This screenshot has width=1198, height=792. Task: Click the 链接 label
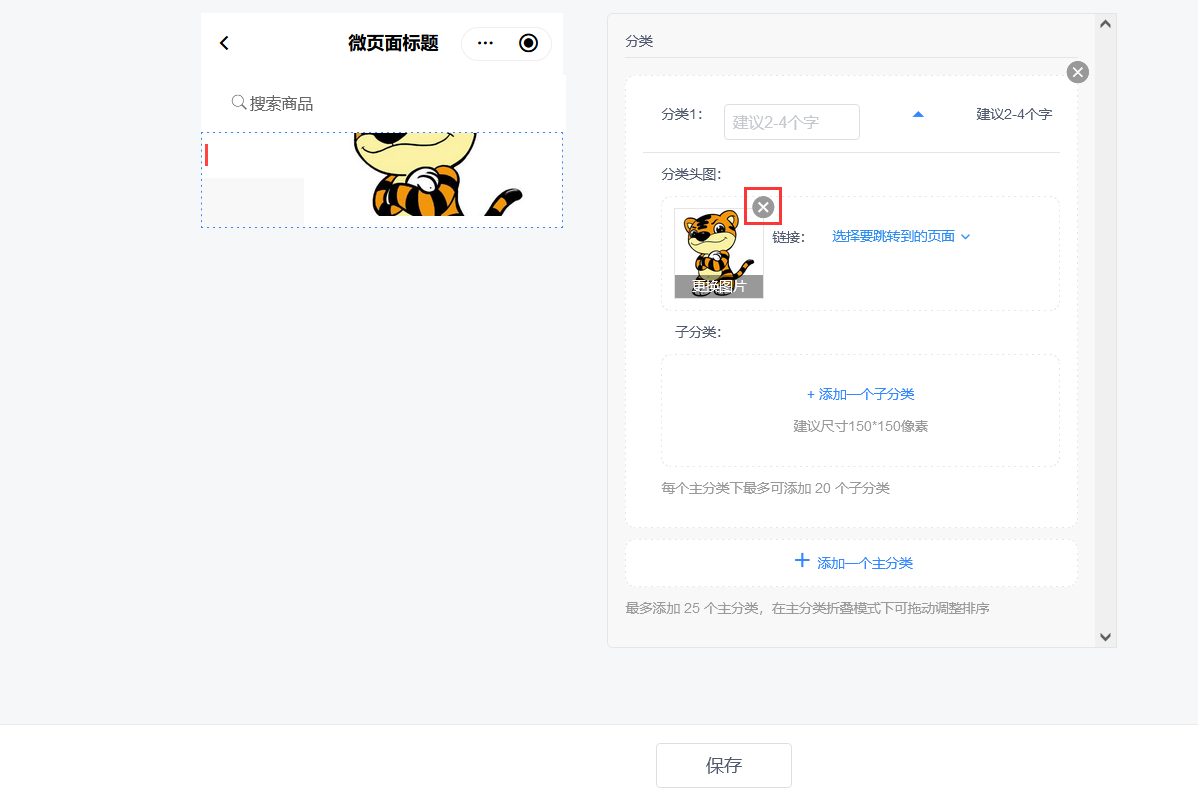(x=788, y=238)
